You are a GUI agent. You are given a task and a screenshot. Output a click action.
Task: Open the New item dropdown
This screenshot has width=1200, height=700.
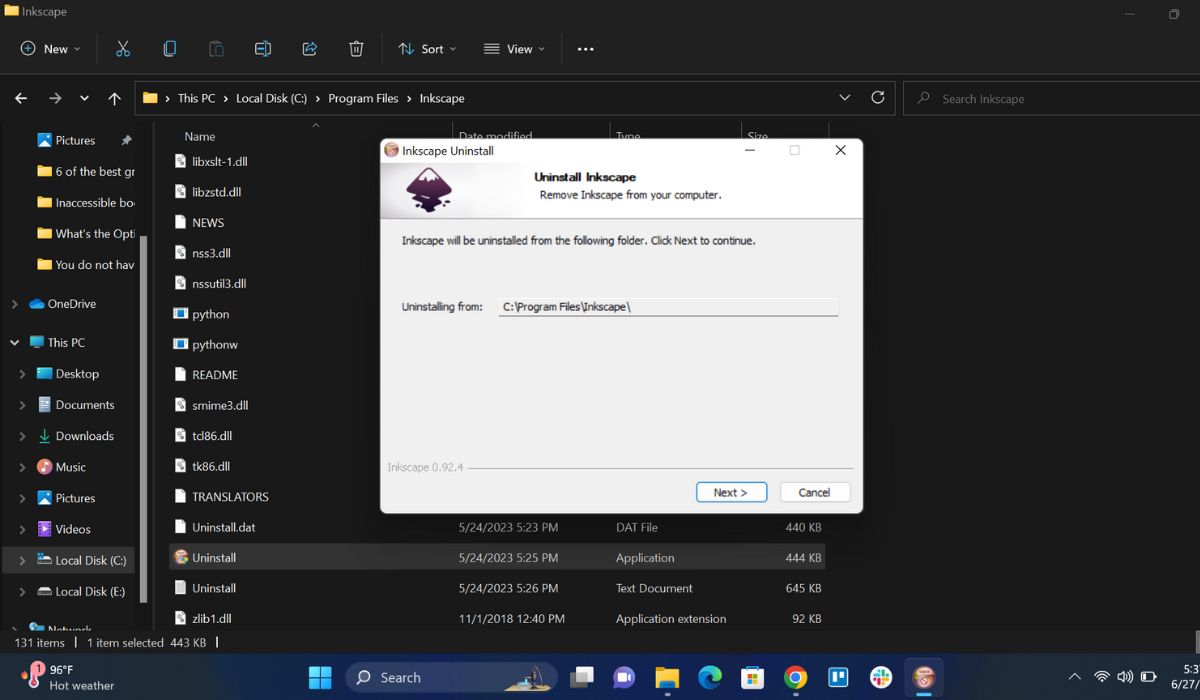click(x=47, y=48)
